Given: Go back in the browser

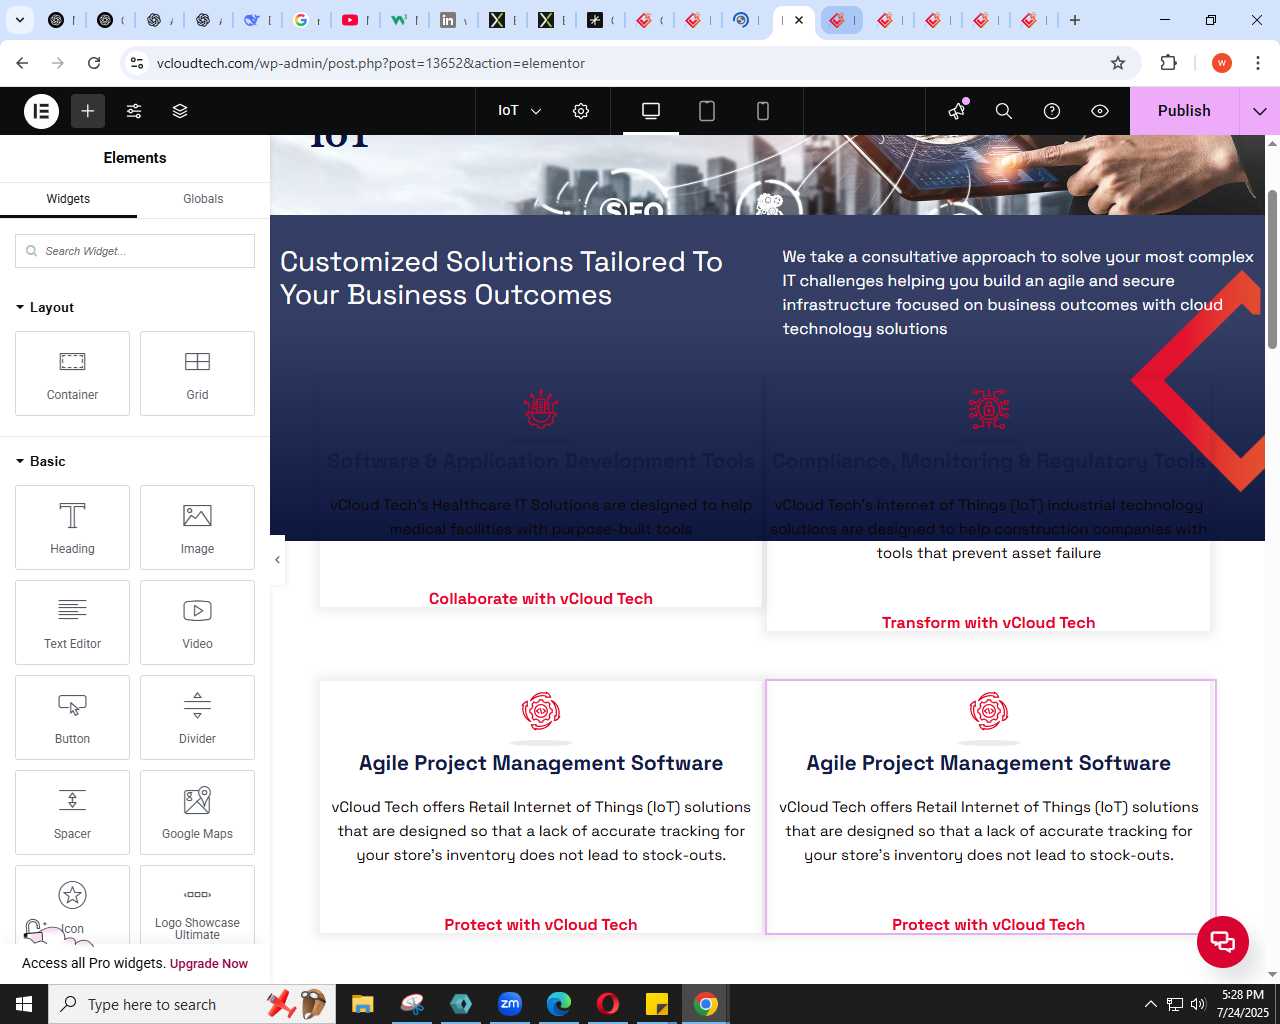Looking at the screenshot, I should click(22, 63).
